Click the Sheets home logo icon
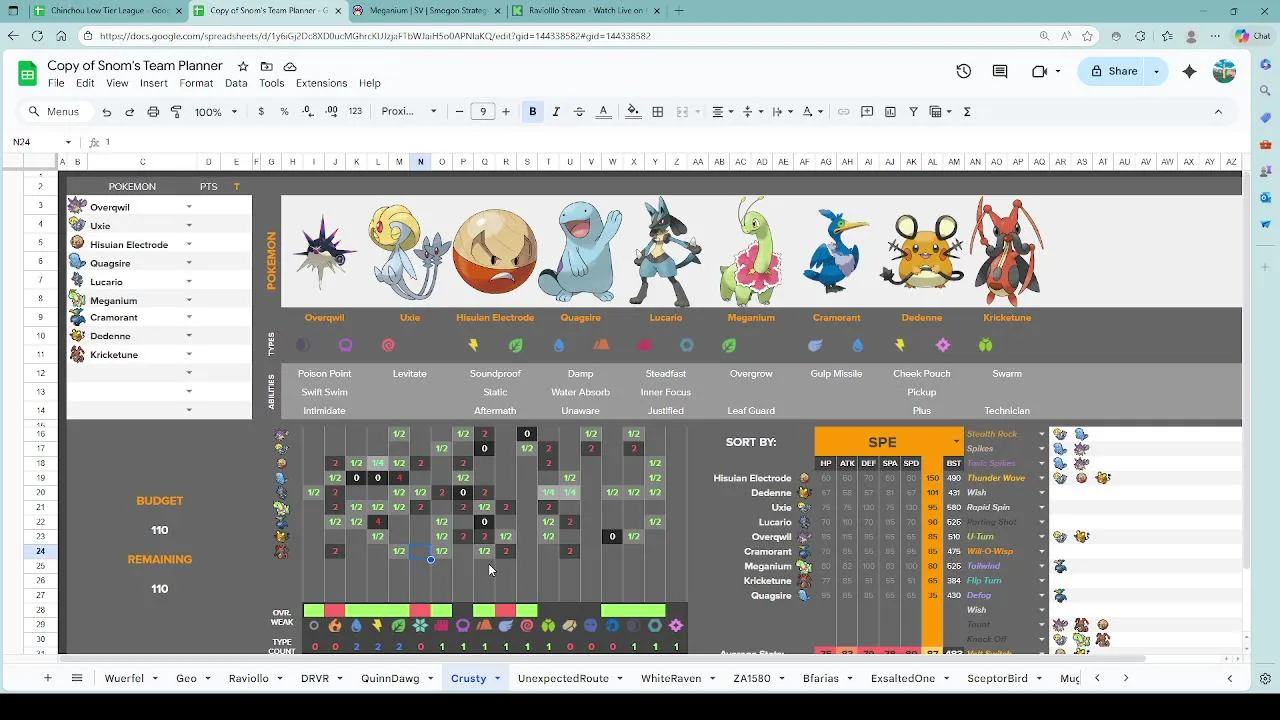 tap(26, 73)
